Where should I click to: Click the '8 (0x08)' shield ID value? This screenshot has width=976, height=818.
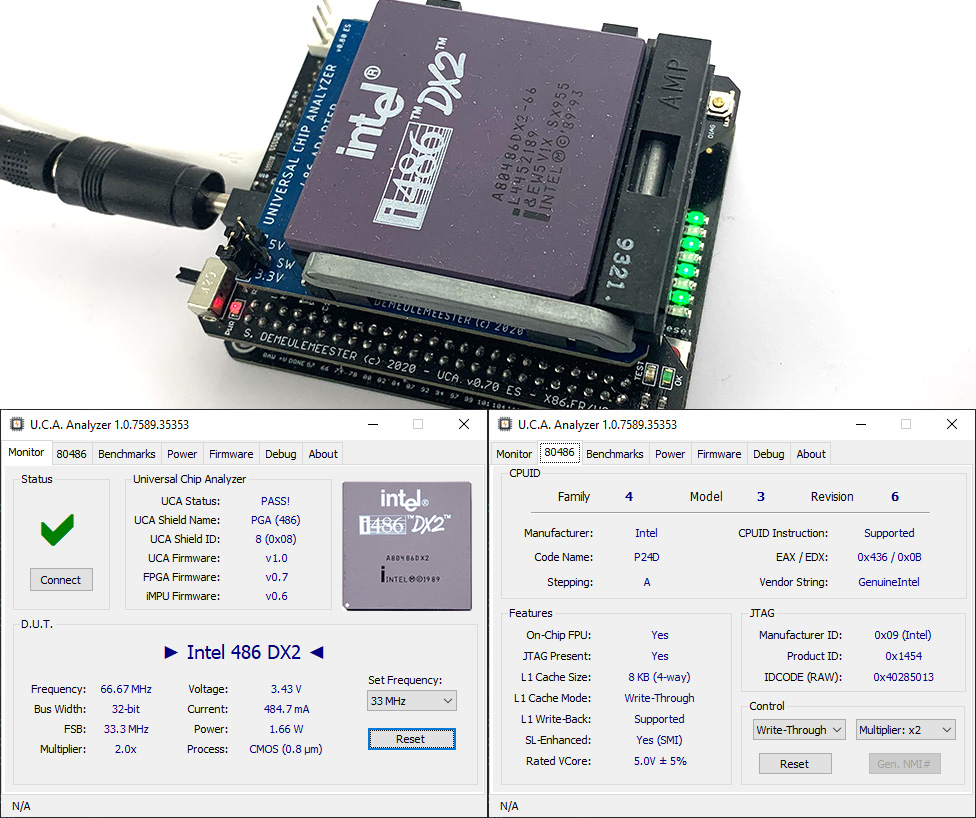point(276,539)
